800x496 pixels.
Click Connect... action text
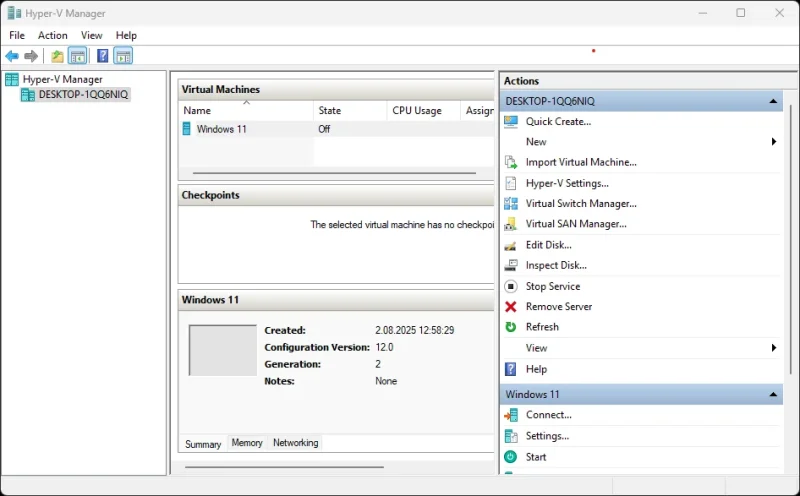[548, 415]
